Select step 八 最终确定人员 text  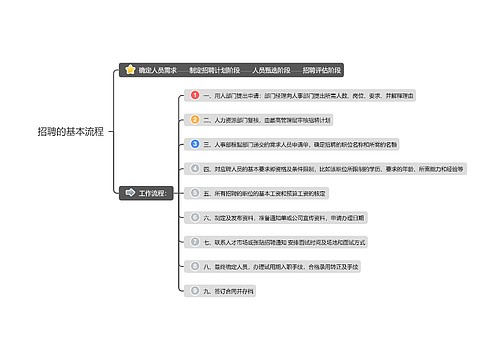(281, 267)
